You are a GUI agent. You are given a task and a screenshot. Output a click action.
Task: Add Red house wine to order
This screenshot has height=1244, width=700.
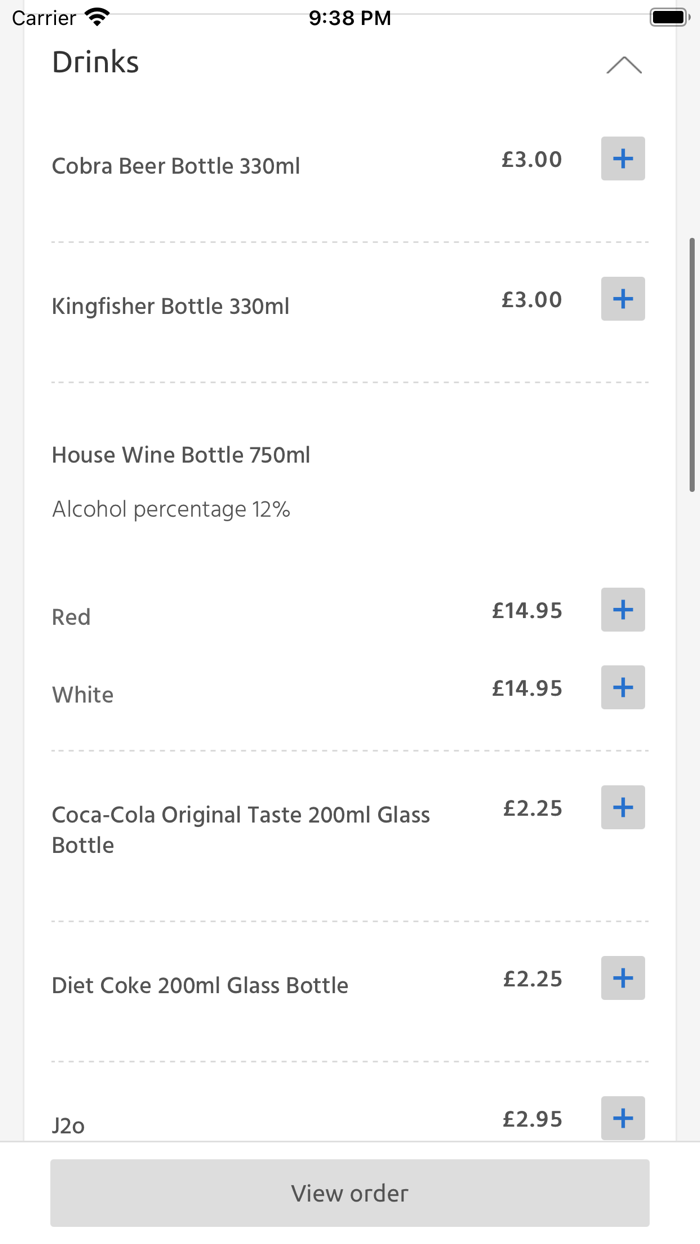622,610
